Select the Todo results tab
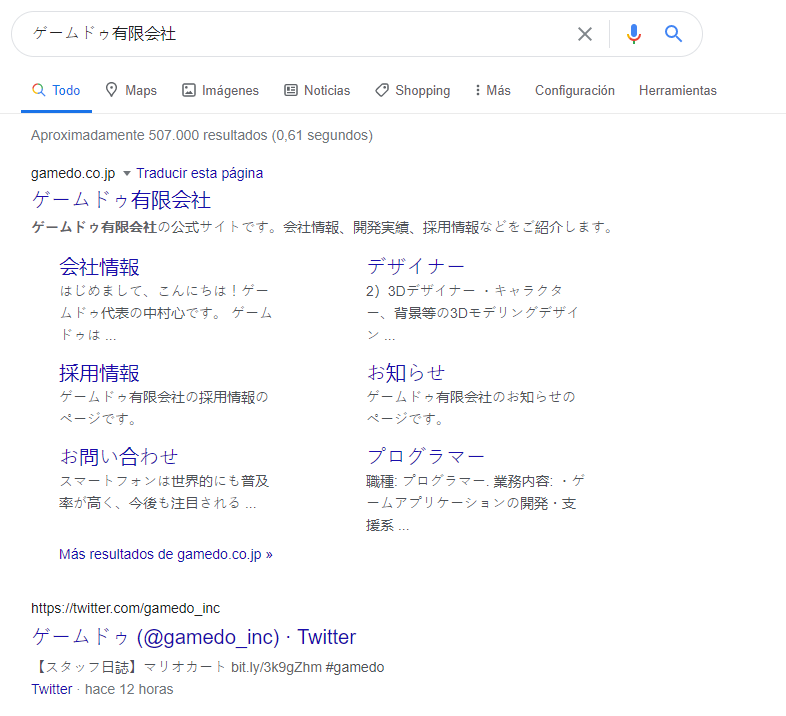This screenshot has width=786, height=716. 56,90
